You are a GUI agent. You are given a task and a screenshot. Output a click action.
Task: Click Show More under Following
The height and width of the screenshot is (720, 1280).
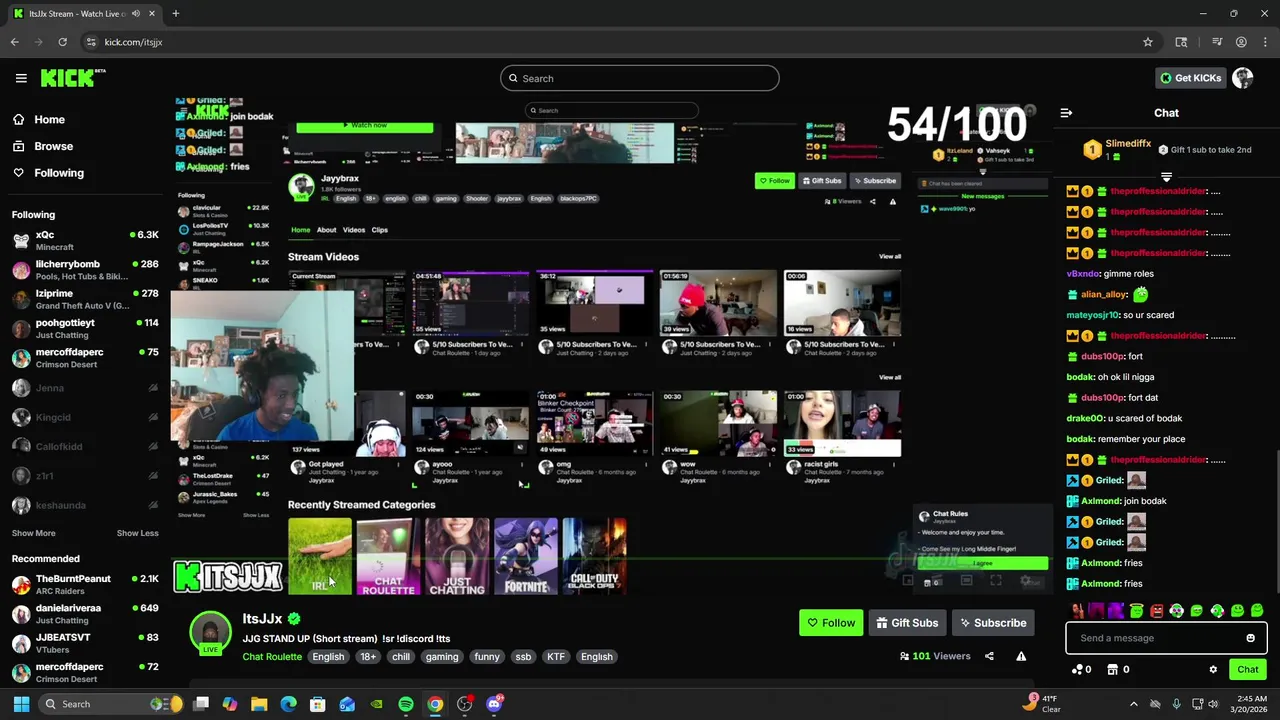[x=33, y=533]
